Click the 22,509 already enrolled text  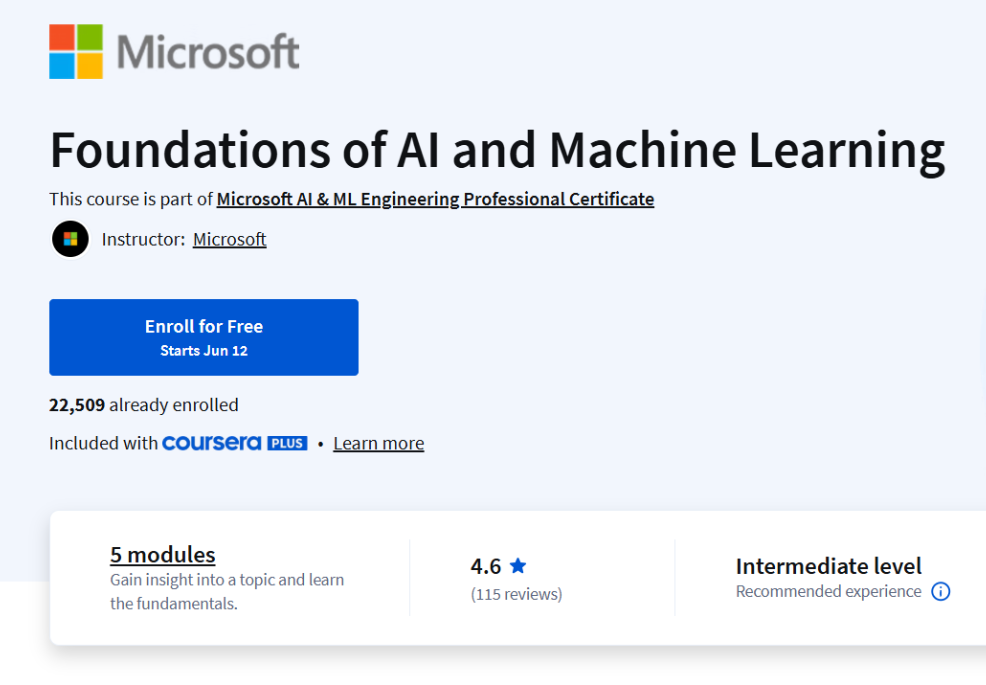pyautogui.click(x=144, y=405)
